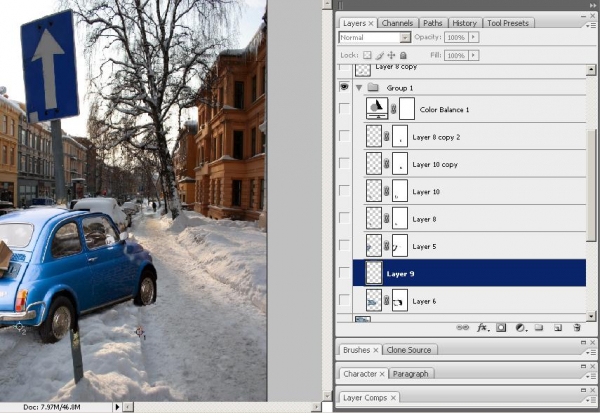
Task: Click chain link of Layer 5
Action: [386, 246]
